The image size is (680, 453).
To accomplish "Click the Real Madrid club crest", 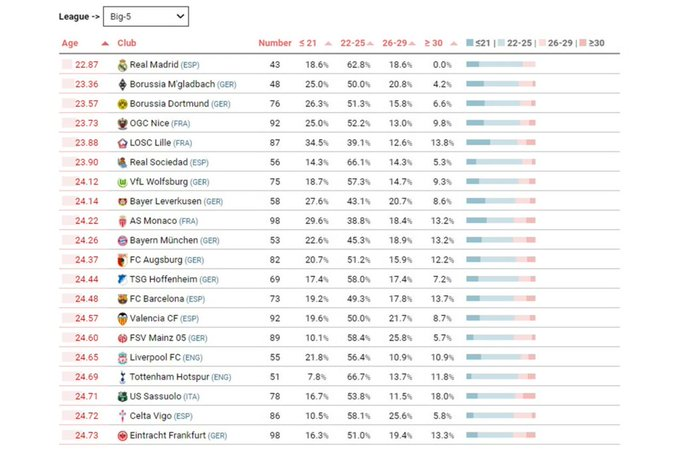I will coord(122,65).
